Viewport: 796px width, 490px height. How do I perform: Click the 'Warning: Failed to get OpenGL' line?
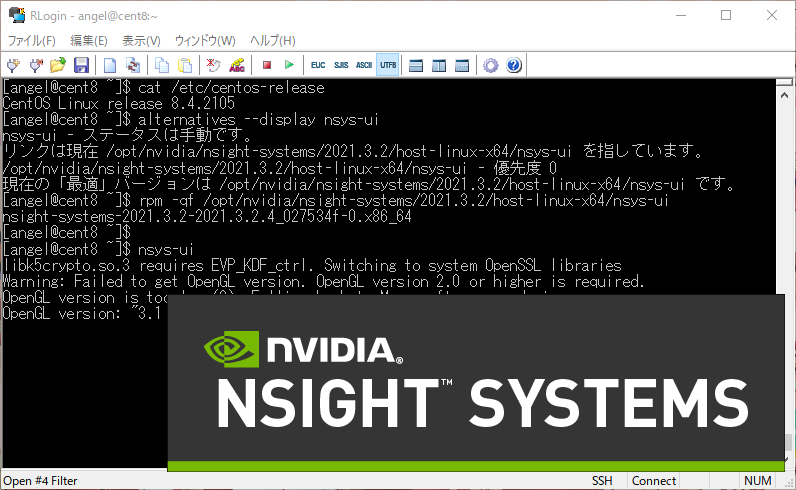323,281
